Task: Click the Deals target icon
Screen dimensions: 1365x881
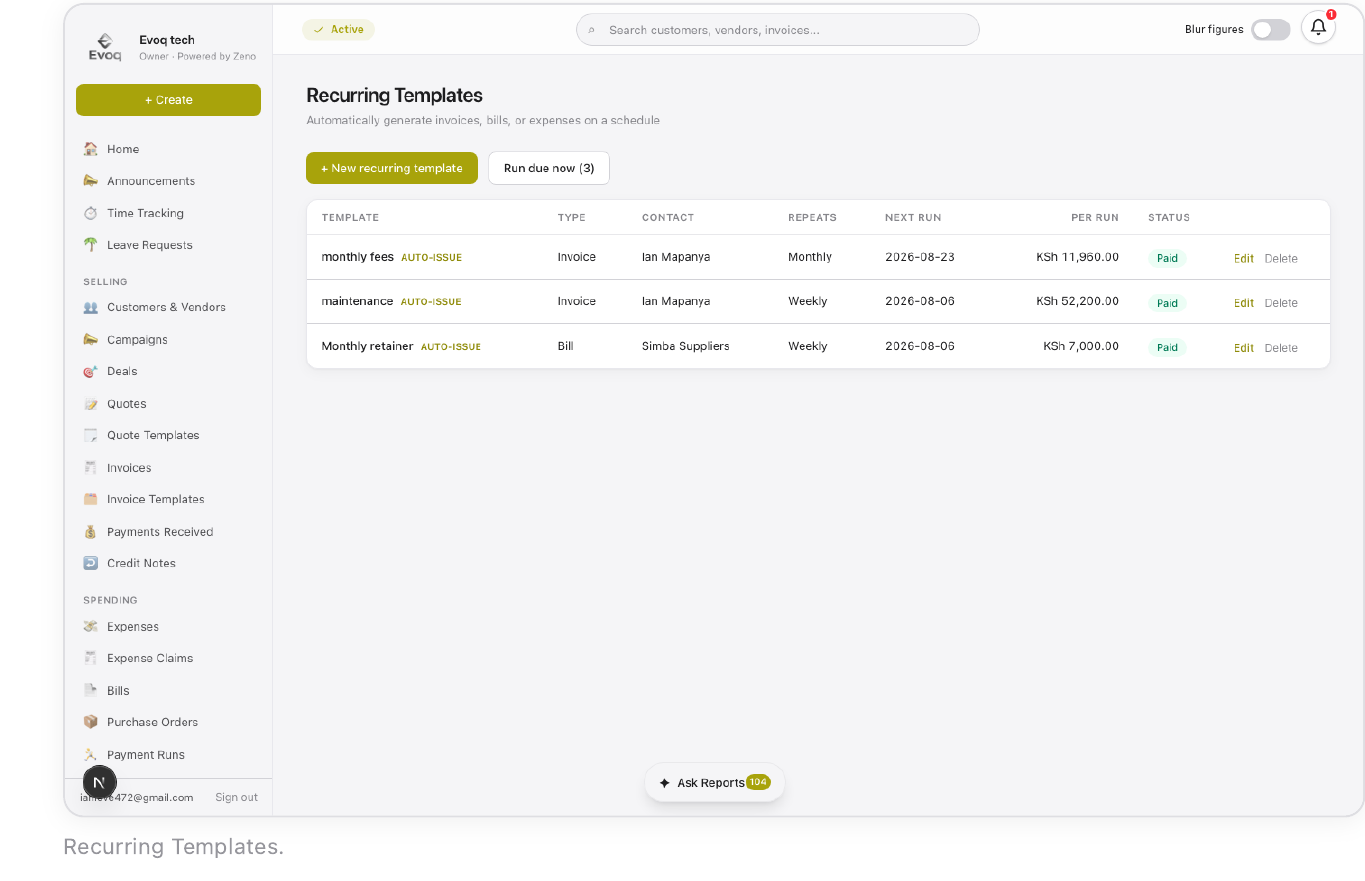Action: coord(91,371)
